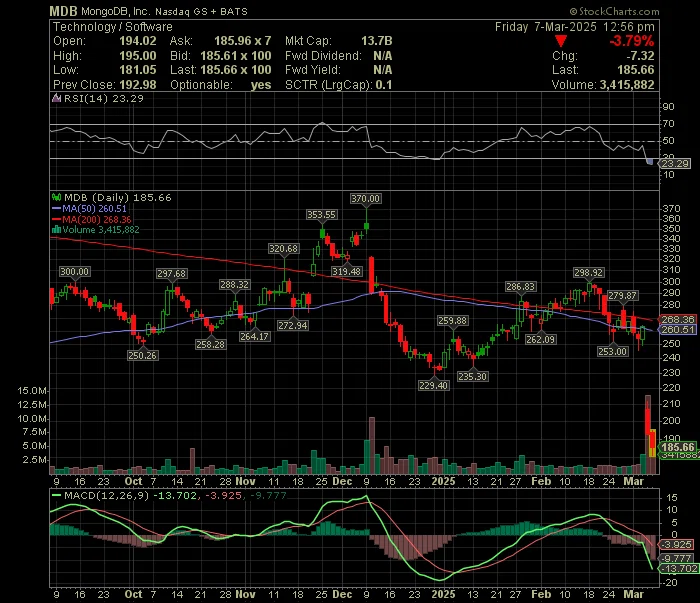Click the MA(50) 260.51 legend label
The image size is (700, 603).
(x=94, y=208)
